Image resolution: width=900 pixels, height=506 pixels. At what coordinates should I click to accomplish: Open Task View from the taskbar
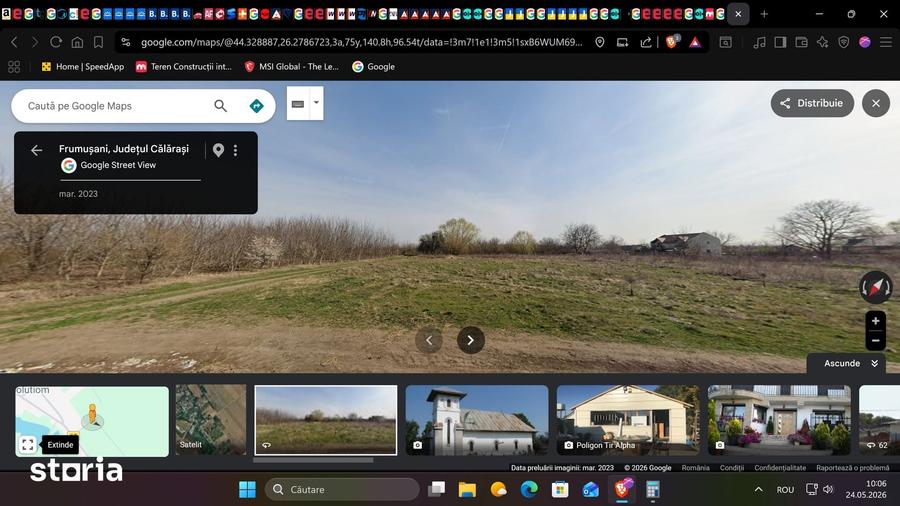437,489
